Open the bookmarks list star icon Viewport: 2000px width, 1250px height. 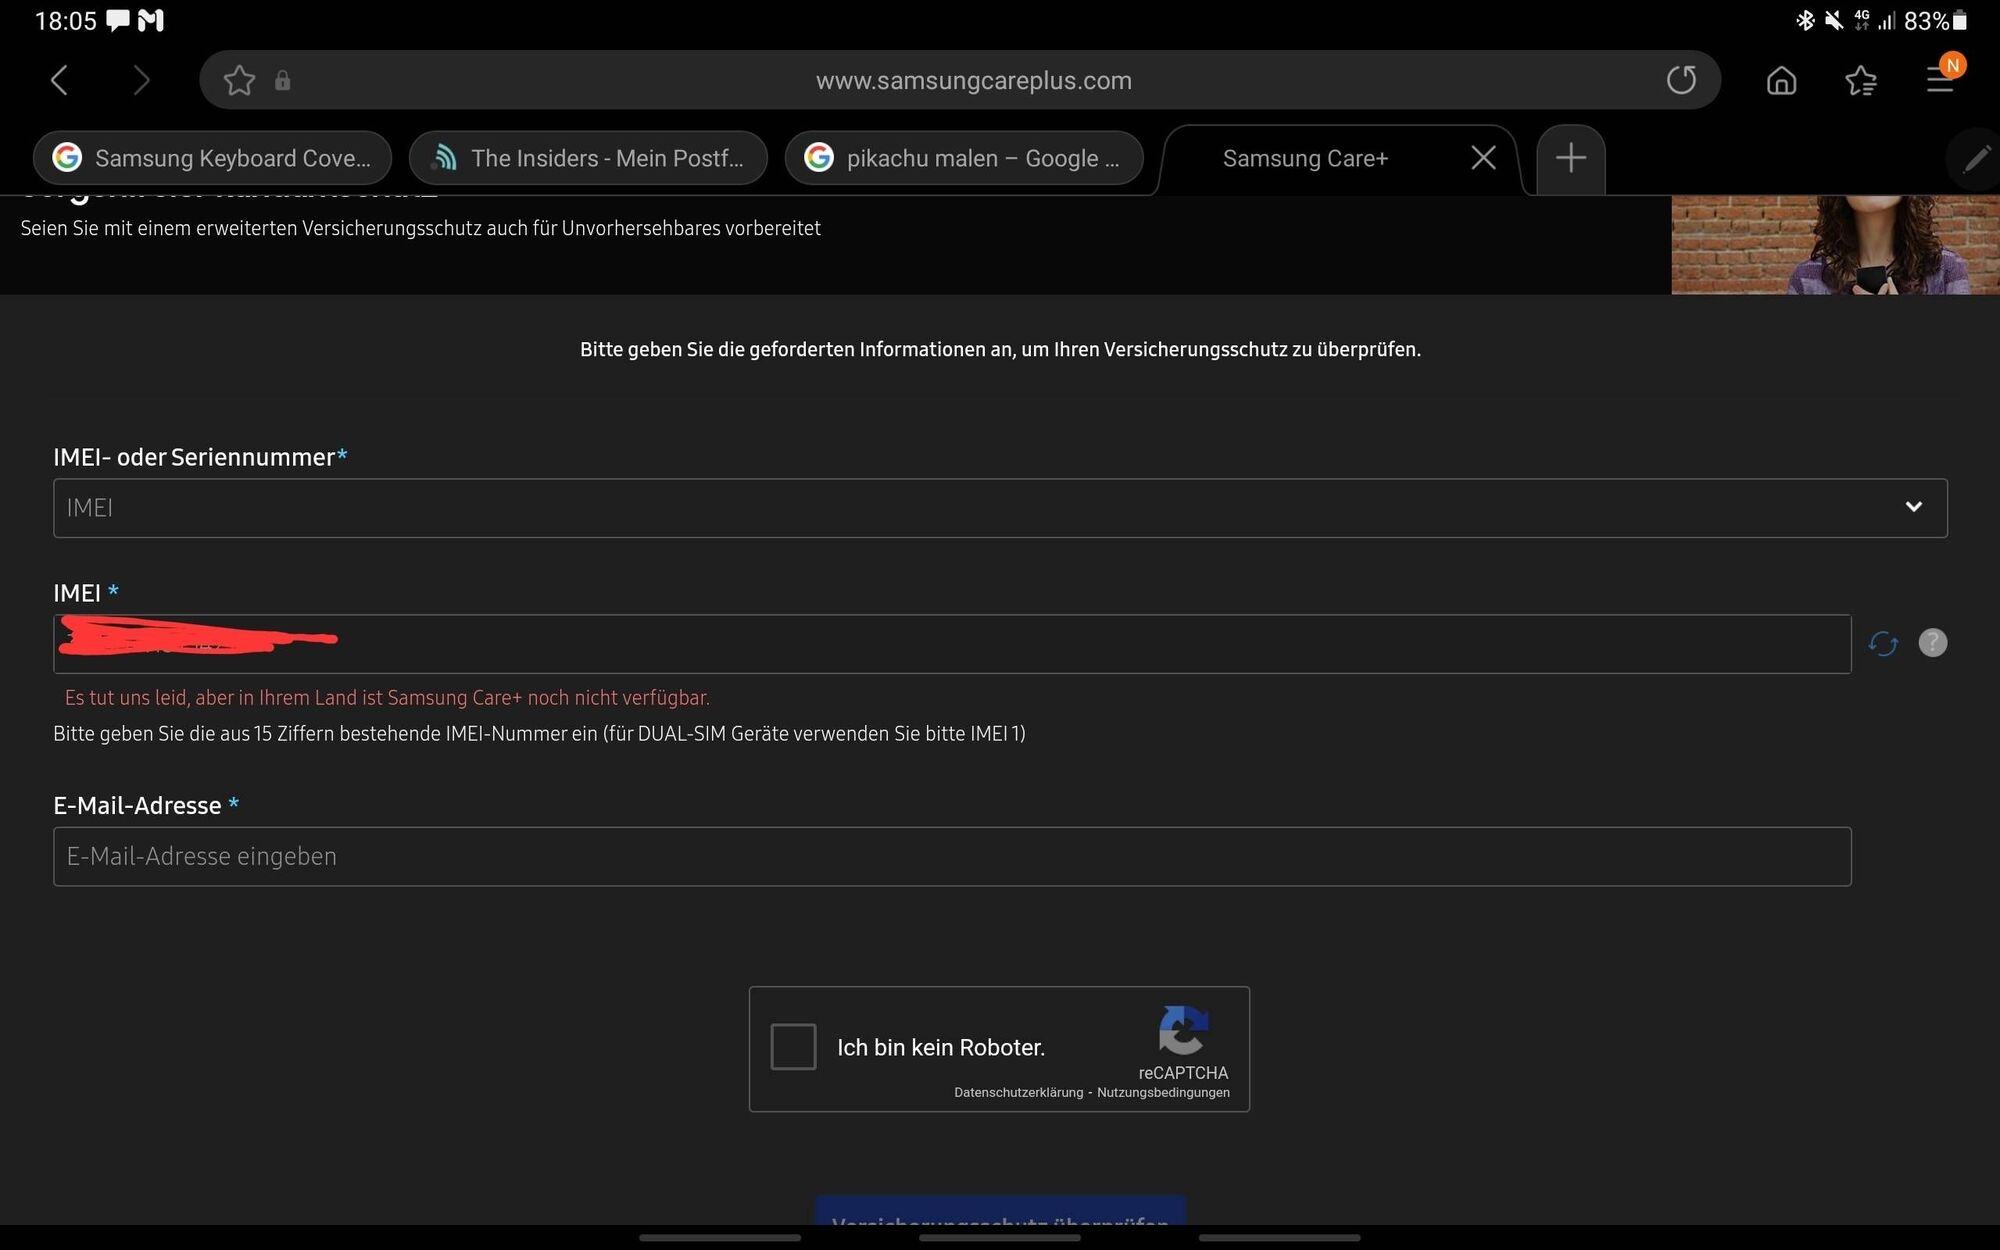click(x=1861, y=80)
